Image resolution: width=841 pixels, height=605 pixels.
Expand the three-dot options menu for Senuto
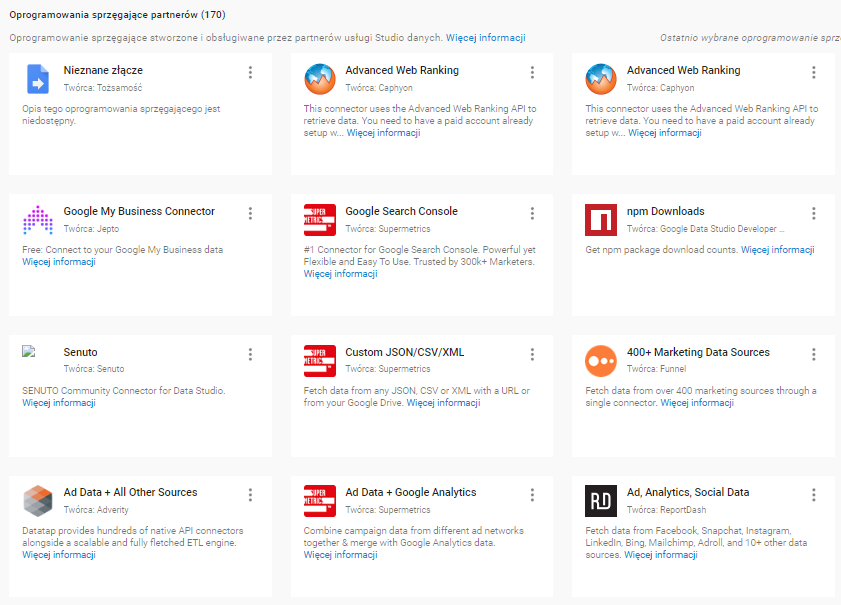click(x=250, y=354)
